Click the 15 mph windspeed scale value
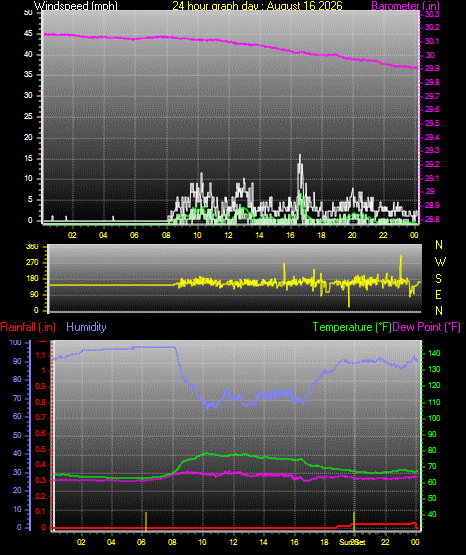The image size is (466, 555). coord(28,158)
